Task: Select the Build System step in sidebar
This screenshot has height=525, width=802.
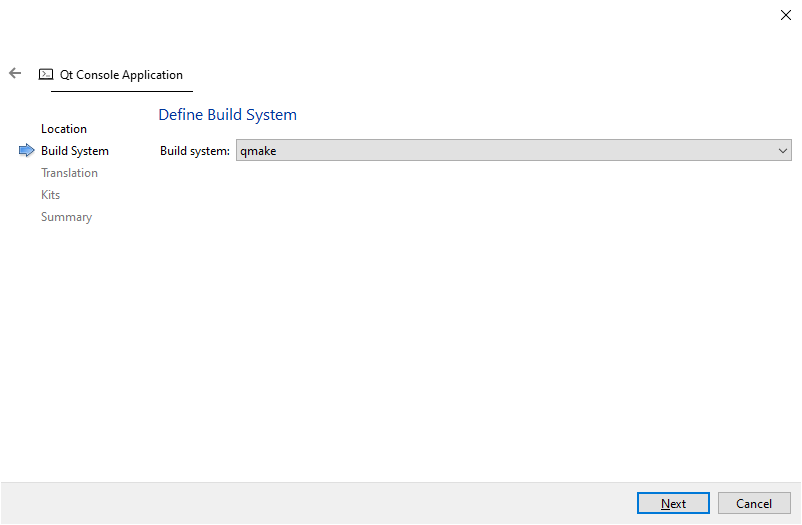Action: 75,151
